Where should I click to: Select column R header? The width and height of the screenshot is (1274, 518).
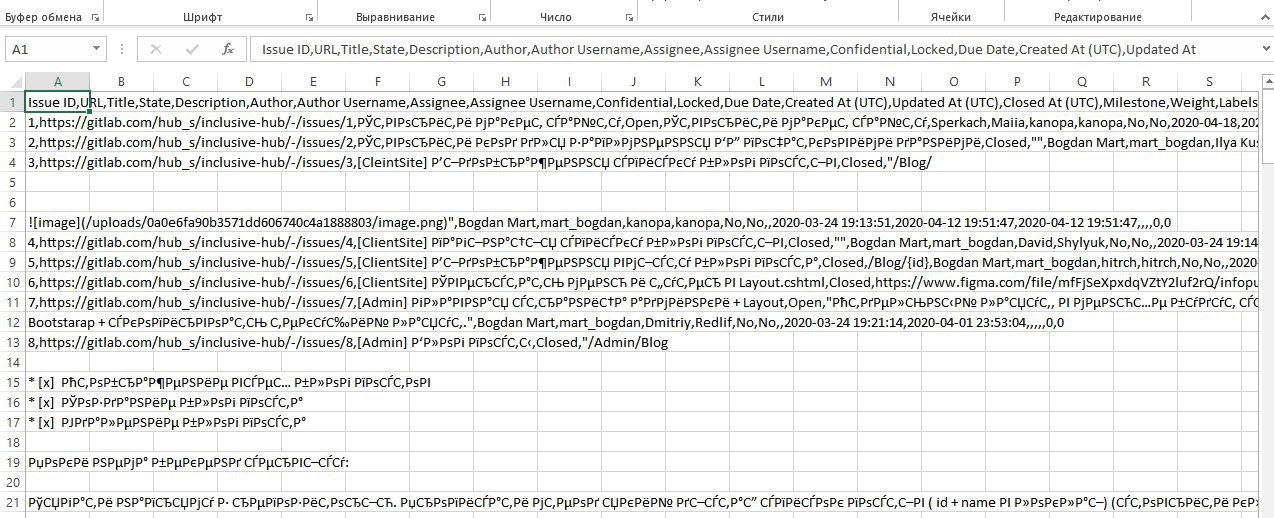point(1145,82)
